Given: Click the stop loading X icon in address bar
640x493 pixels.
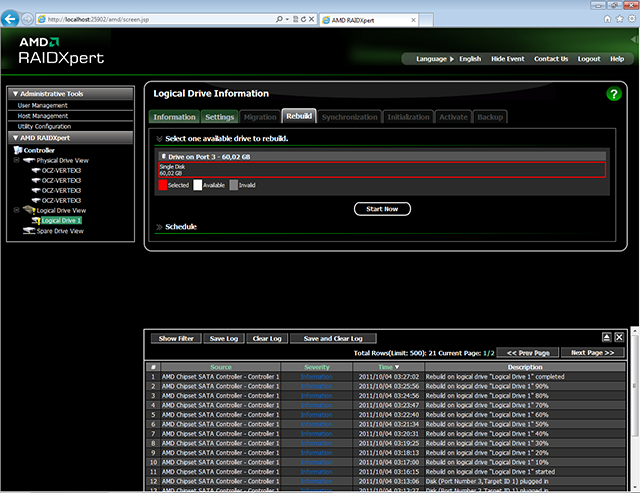Looking at the screenshot, I should tap(311, 19).
